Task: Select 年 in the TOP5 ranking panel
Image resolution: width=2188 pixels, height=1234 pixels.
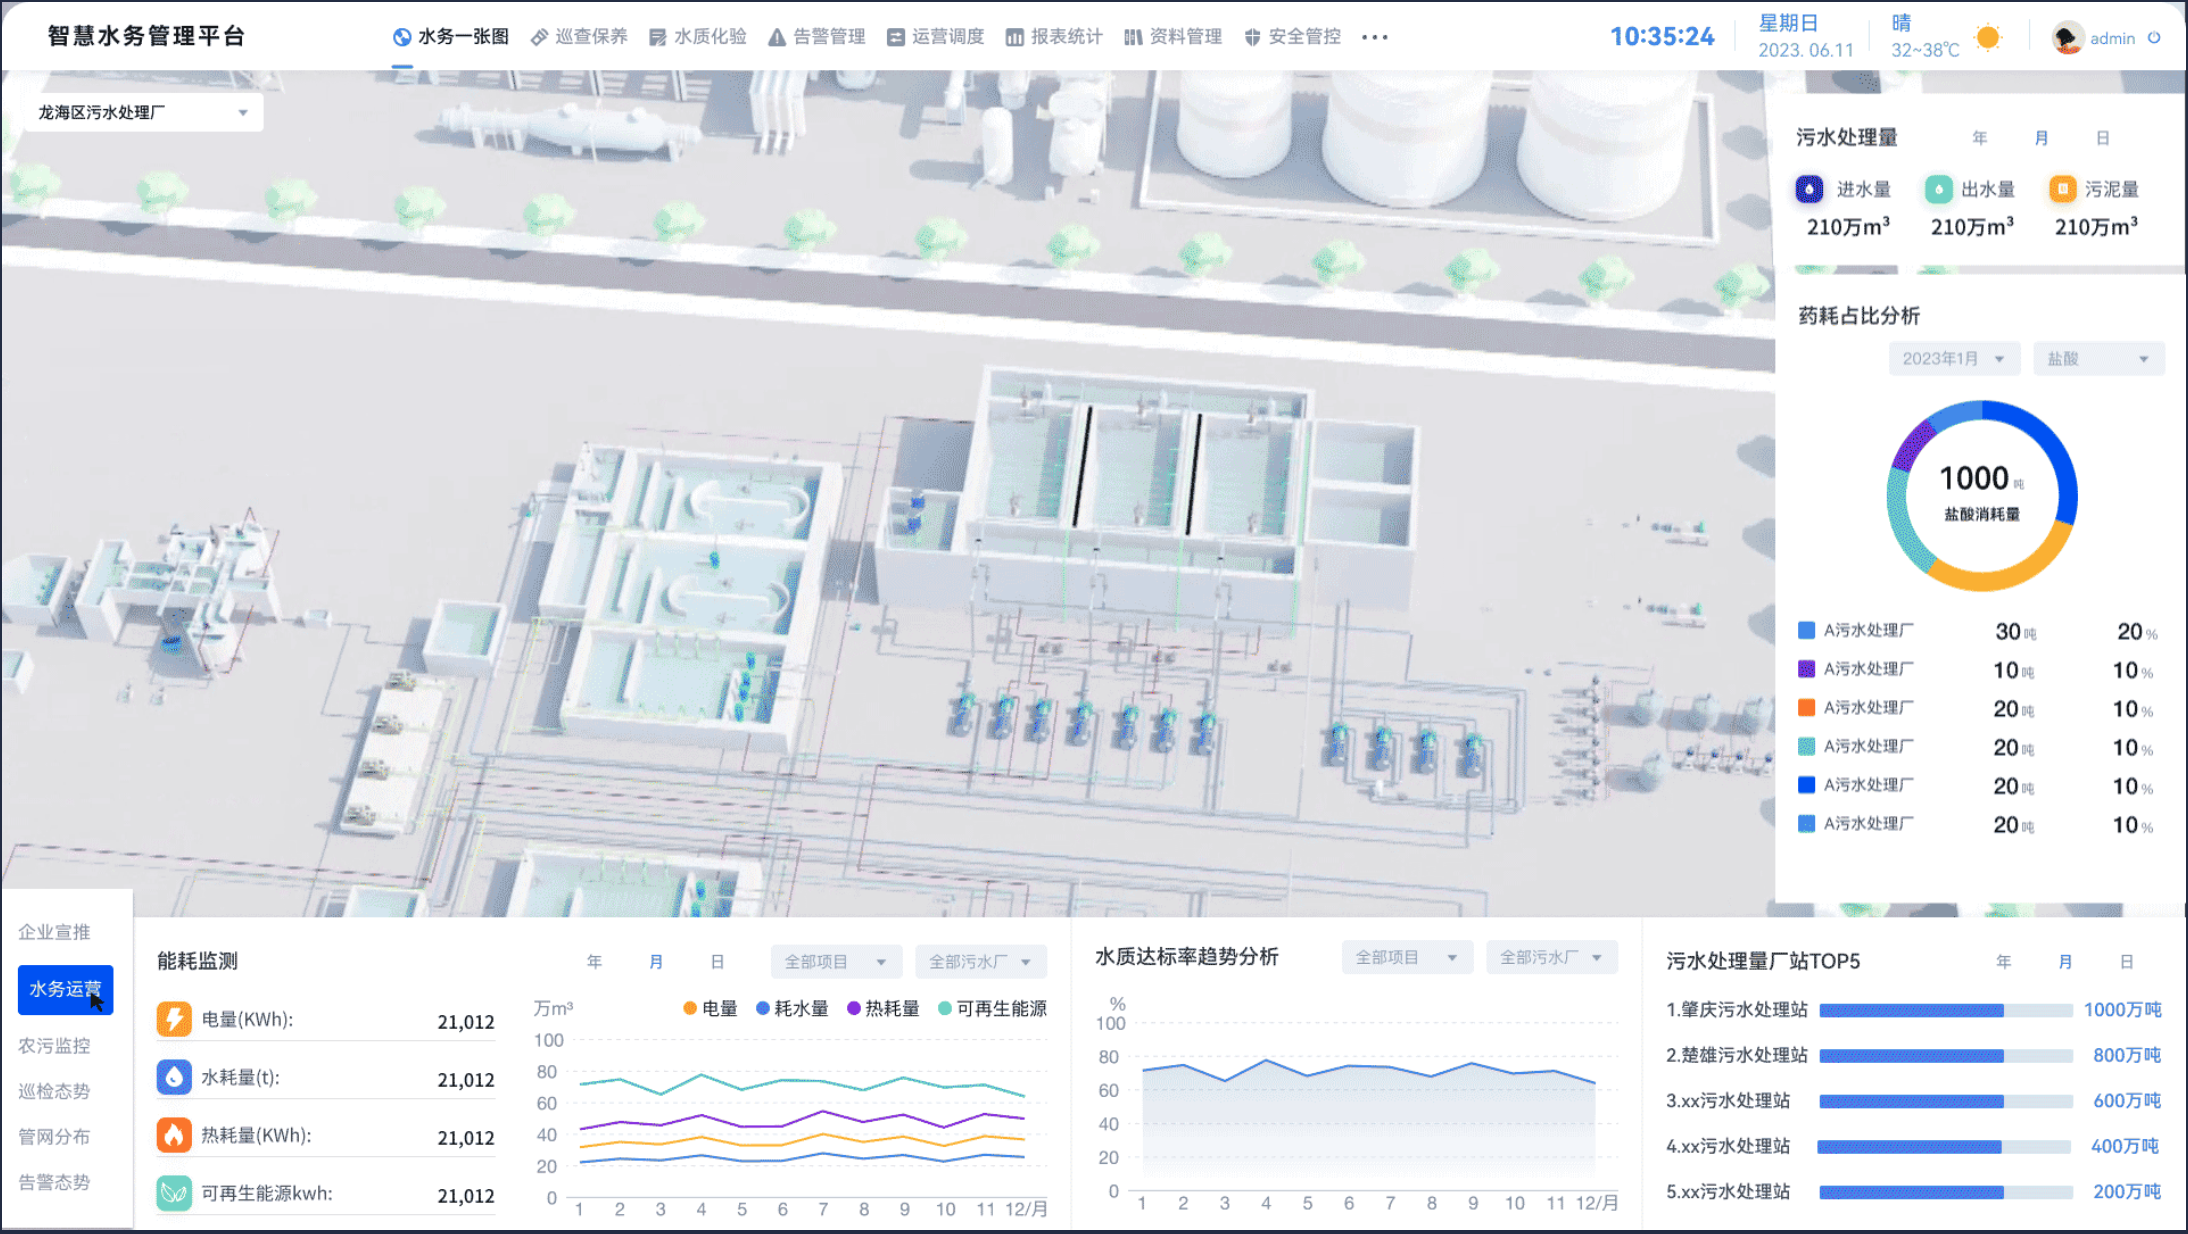Action: point(2003,962)
